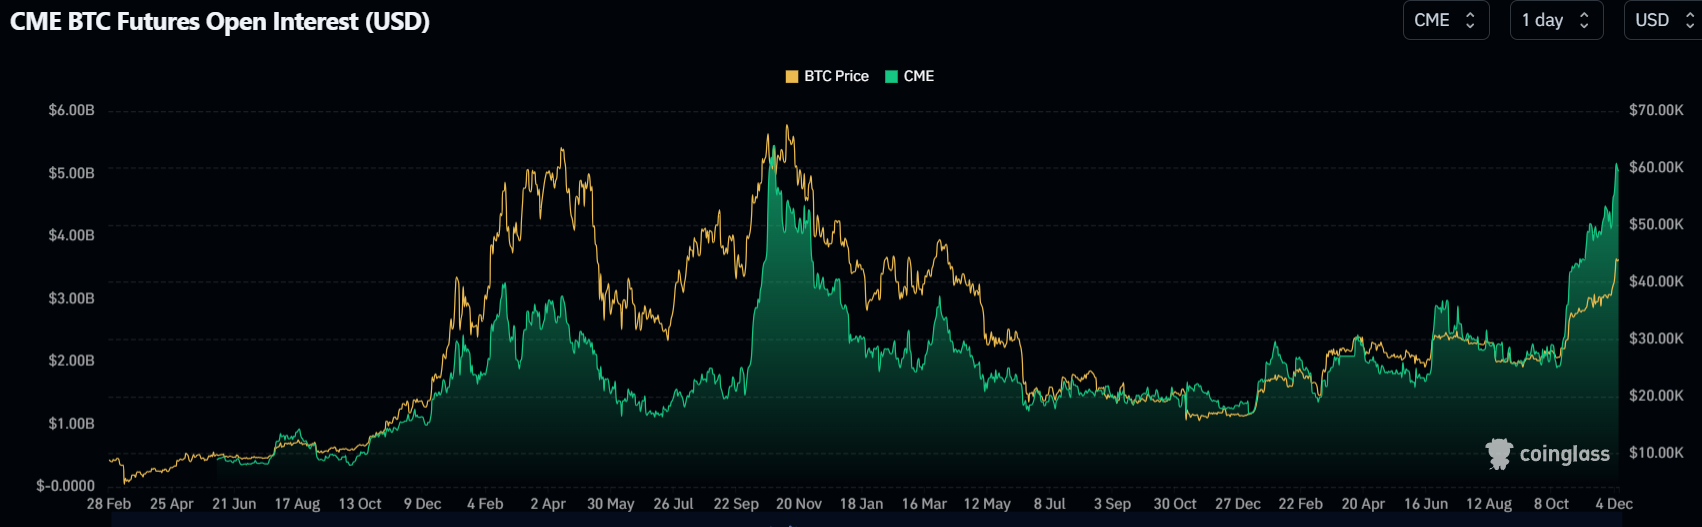1702x527 pixels.
Task: Open the USD currency dropdown
Action: [x=1663, y=20]
